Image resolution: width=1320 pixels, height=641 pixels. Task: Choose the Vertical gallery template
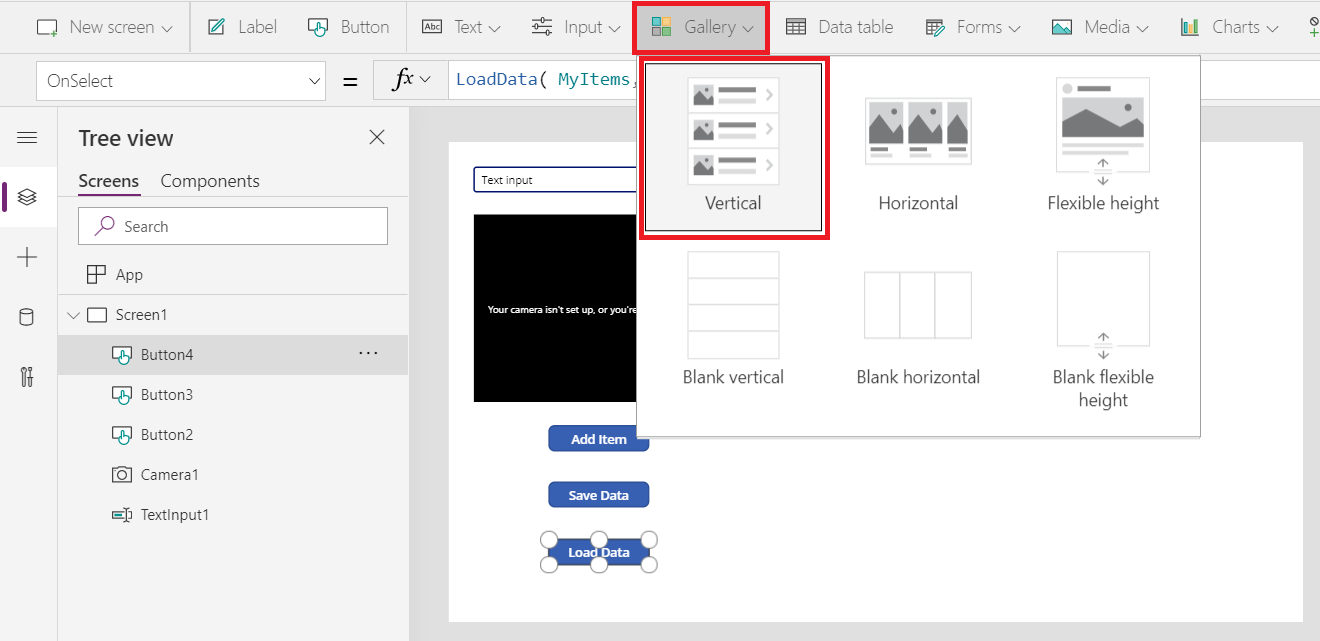click(x=733, y=148)
